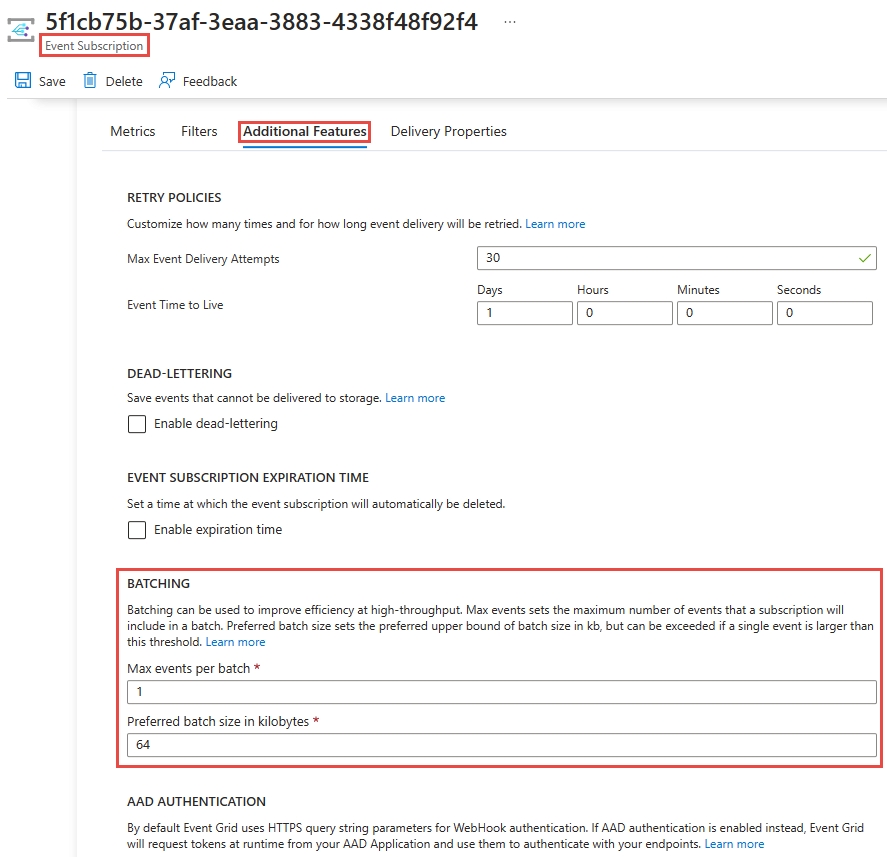Click the AAD AUTHENTICATION heading
Screen dimensions: 887x857
point(196,802)
